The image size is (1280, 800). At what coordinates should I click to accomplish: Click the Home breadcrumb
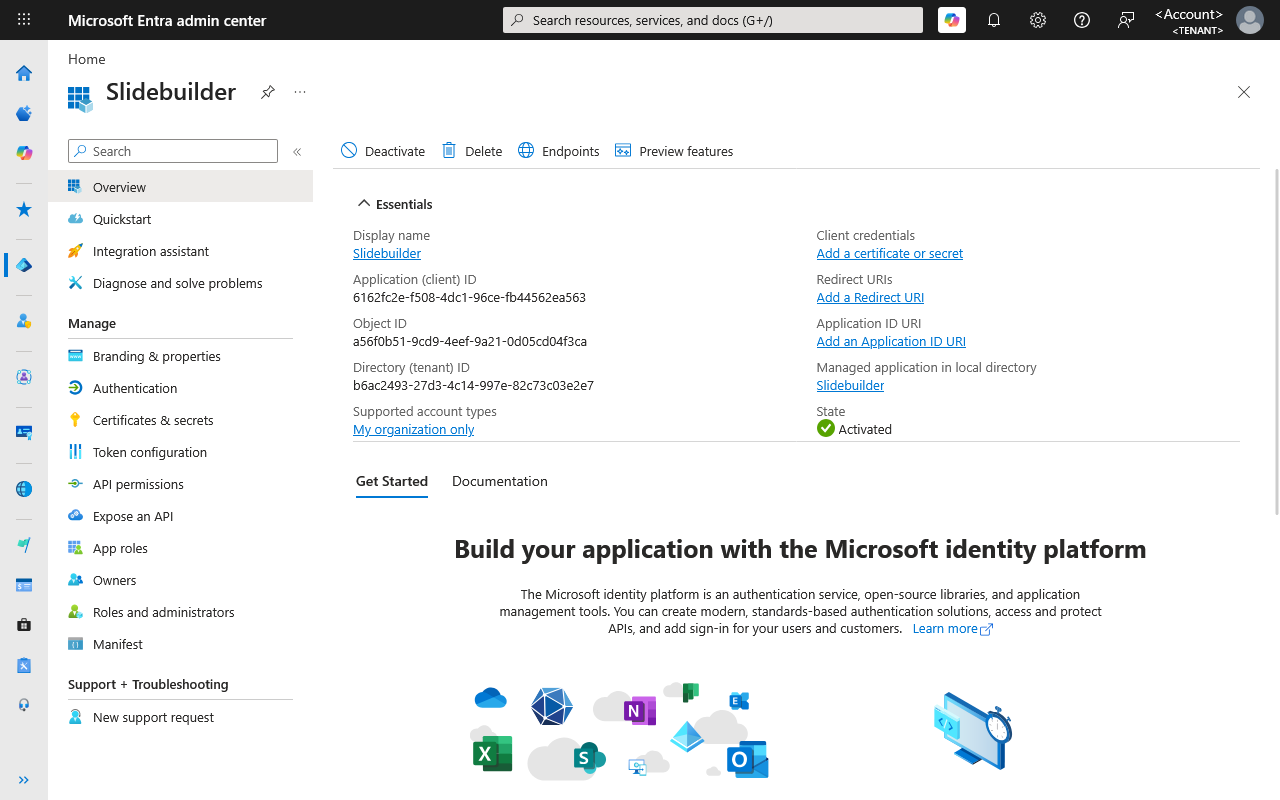click(x=87, y=59)
